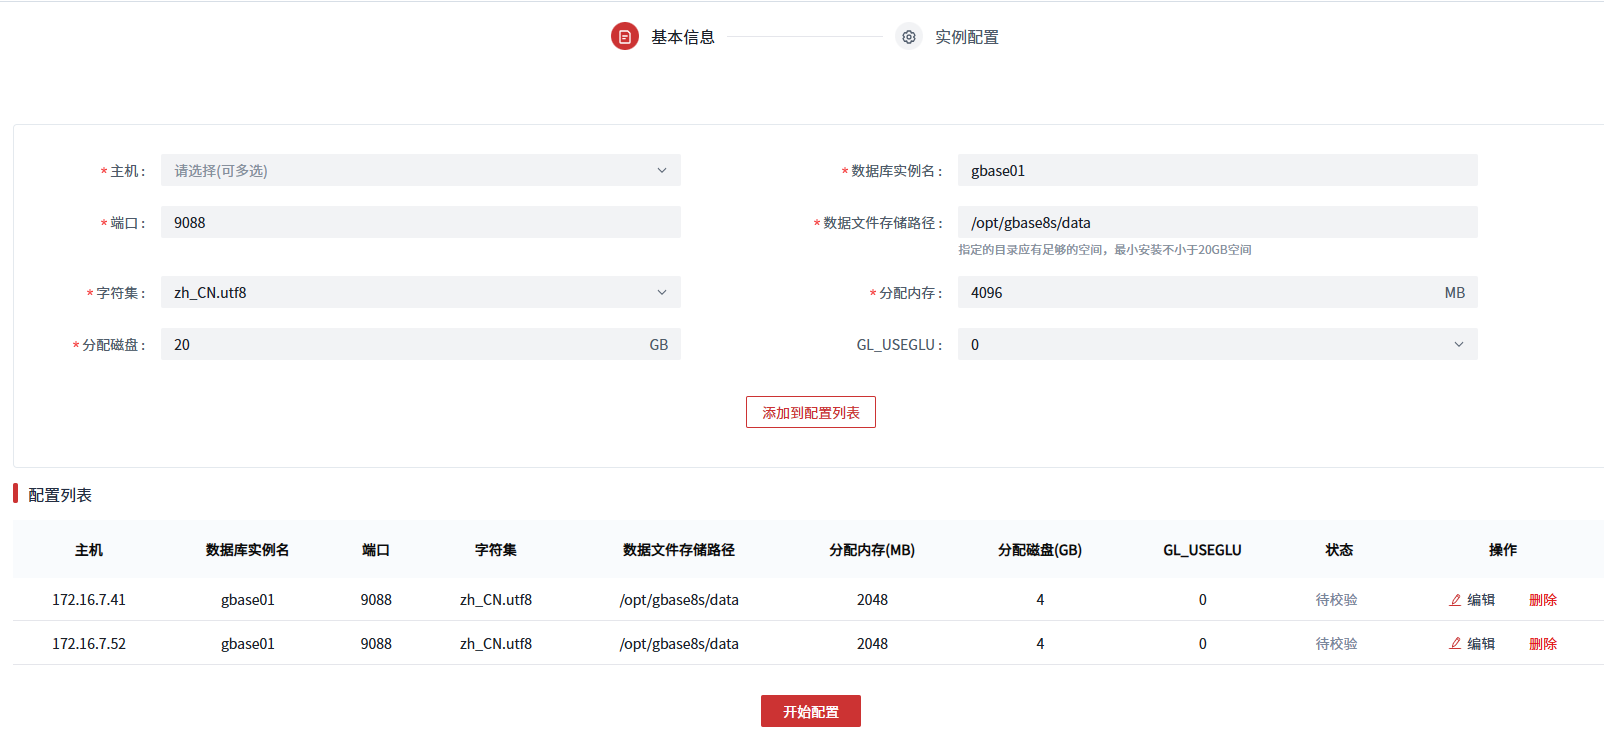Expand the 字符集 zh_CN.utf8 dropdown
Image resolution: width=1604 pixels, height=739 pixels.
tap(420, 293)
